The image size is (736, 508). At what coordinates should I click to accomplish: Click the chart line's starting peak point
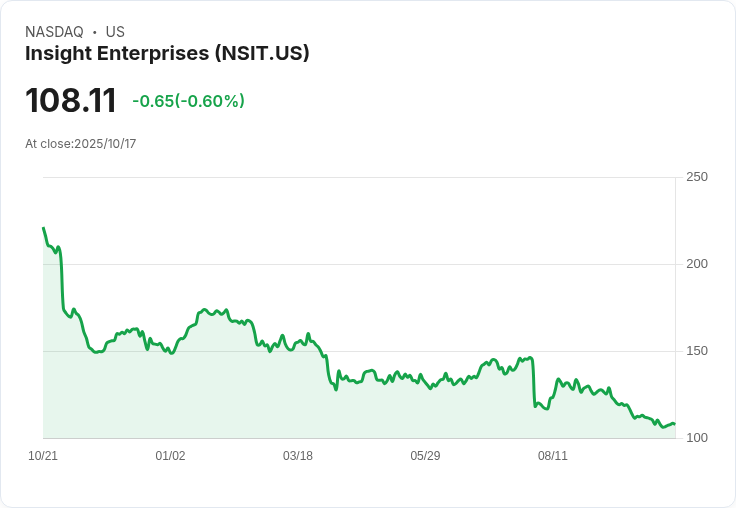[43, 228]
